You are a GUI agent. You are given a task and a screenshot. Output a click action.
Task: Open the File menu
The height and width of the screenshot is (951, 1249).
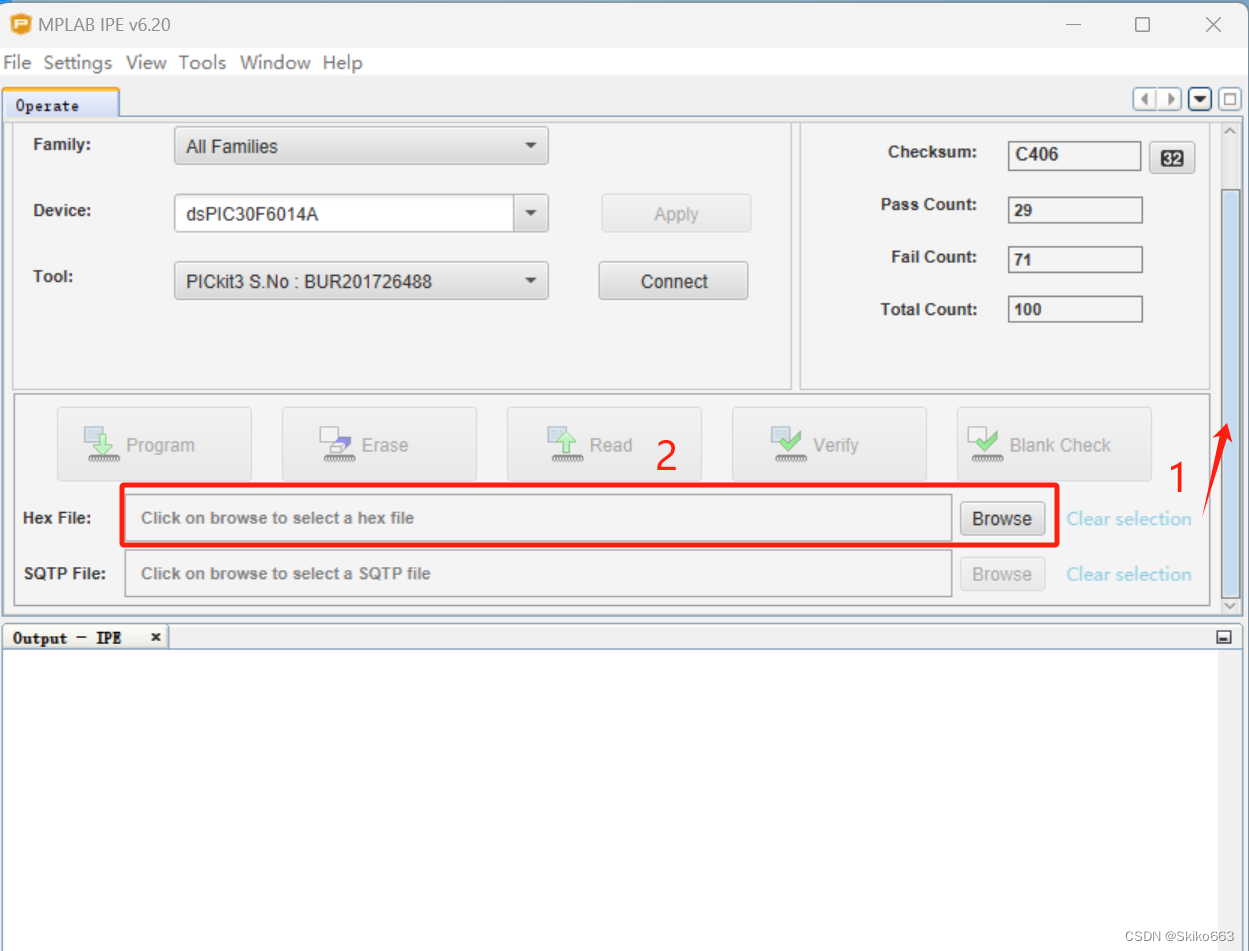click(17, 62)
